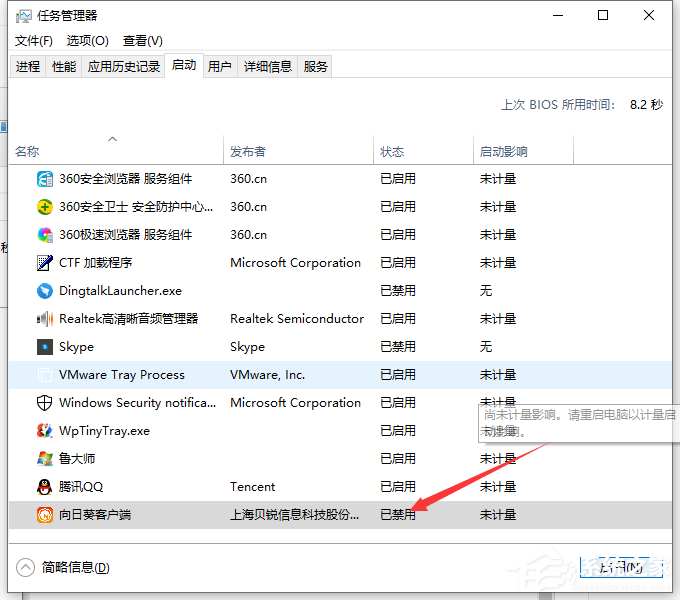Image resolution: width=680 pixels, height=600 pixels.
Task: Click 已禁用 status in 向日葵客户端 row
Action: tap(398, 515)
